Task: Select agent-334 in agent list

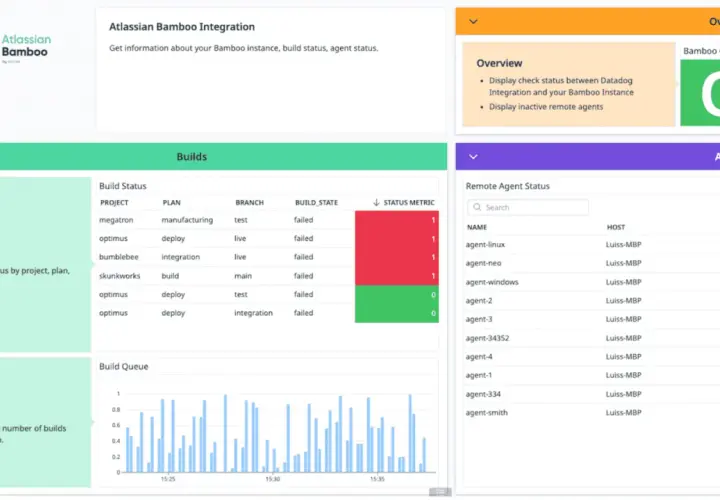Action: click(483, 394)
